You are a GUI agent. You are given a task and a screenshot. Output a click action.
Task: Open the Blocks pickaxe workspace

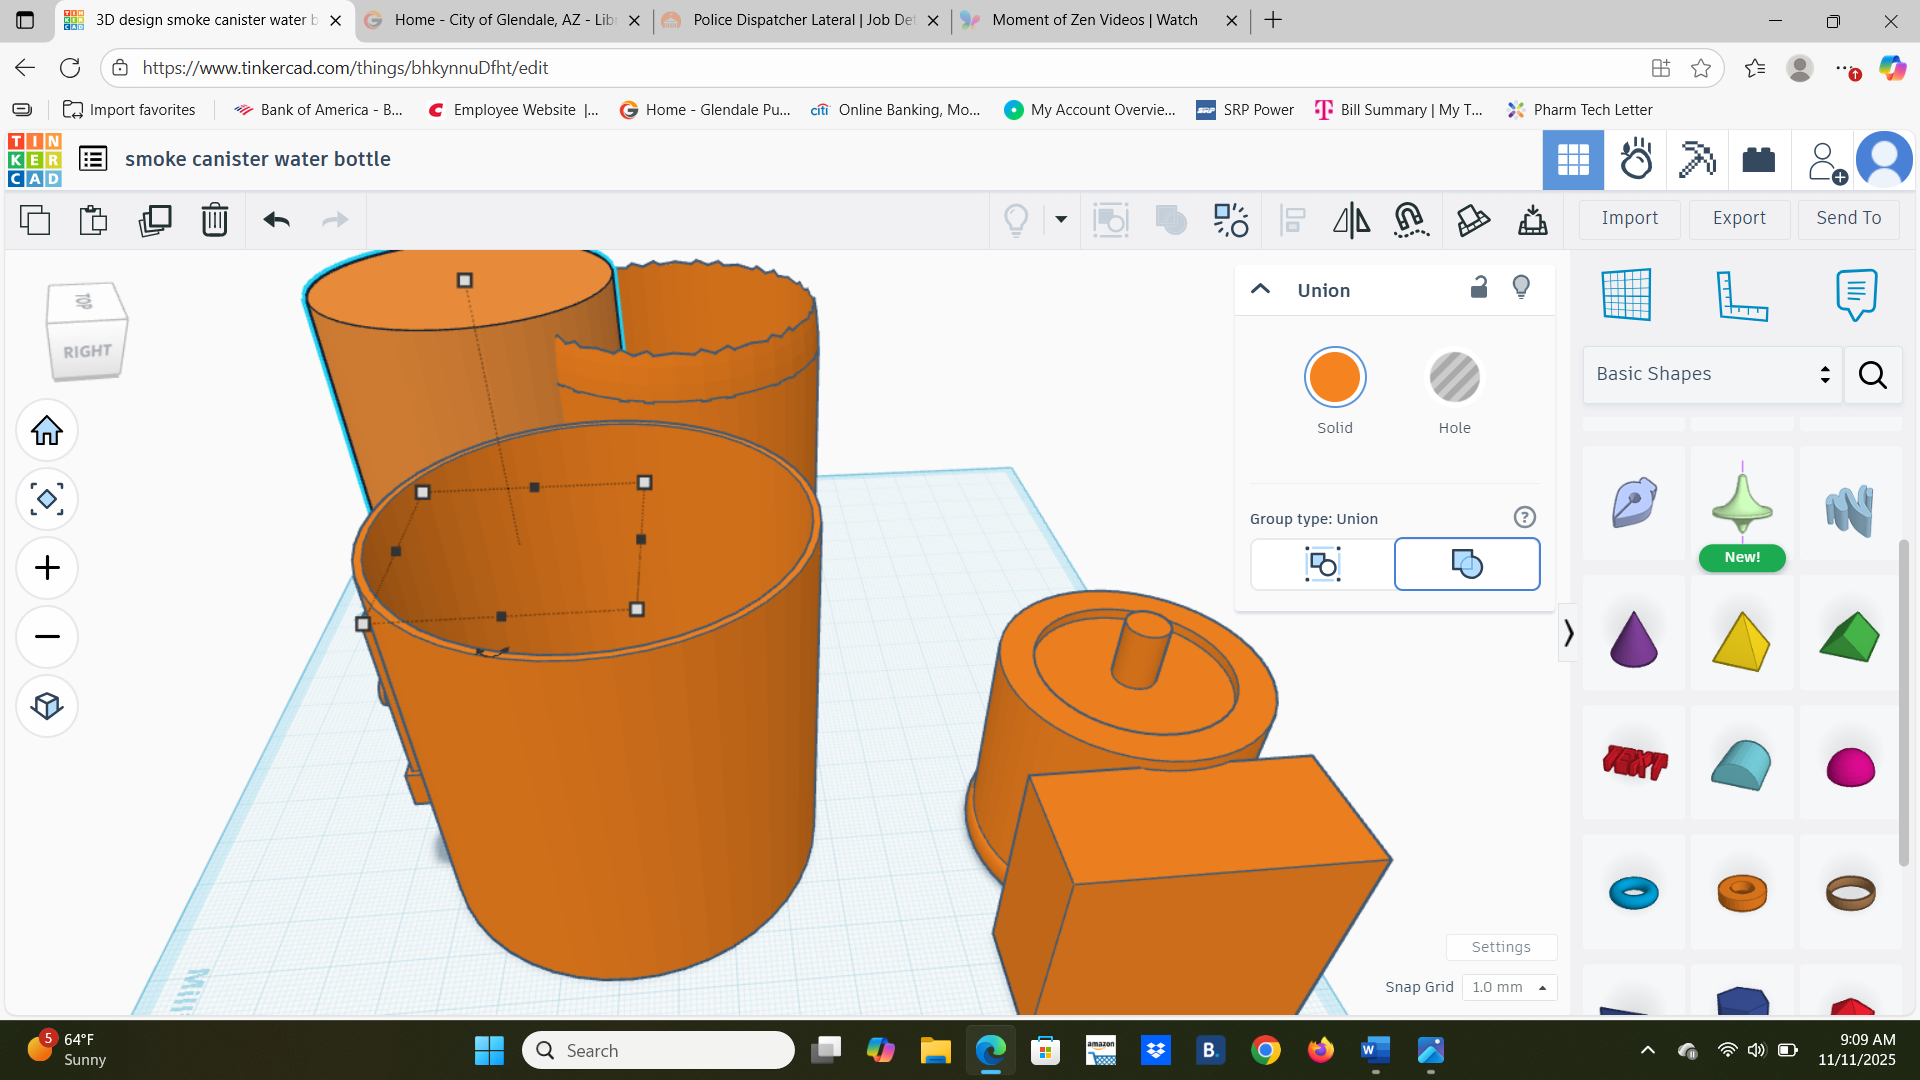tap(1697, 160)
